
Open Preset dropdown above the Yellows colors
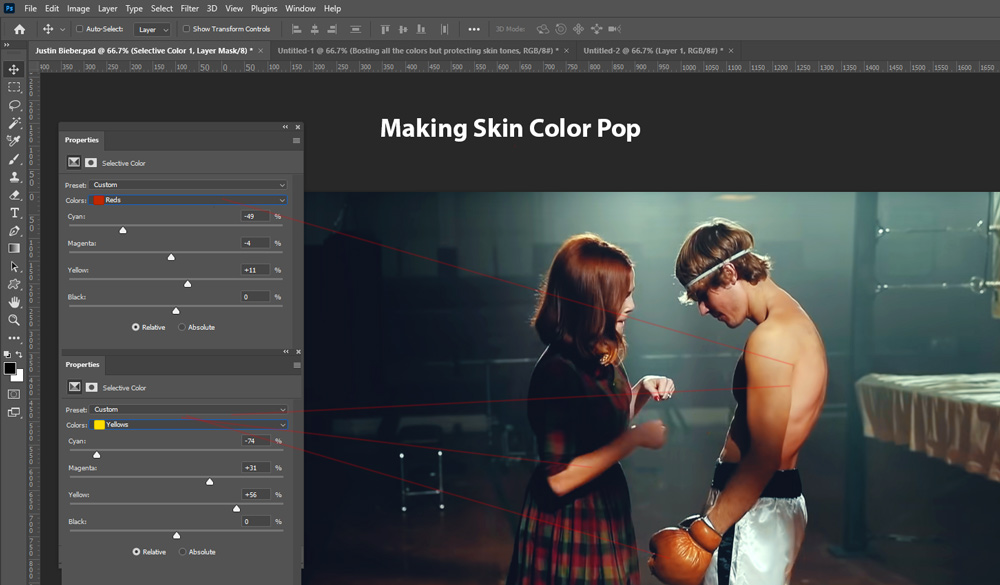click(189, 410)
